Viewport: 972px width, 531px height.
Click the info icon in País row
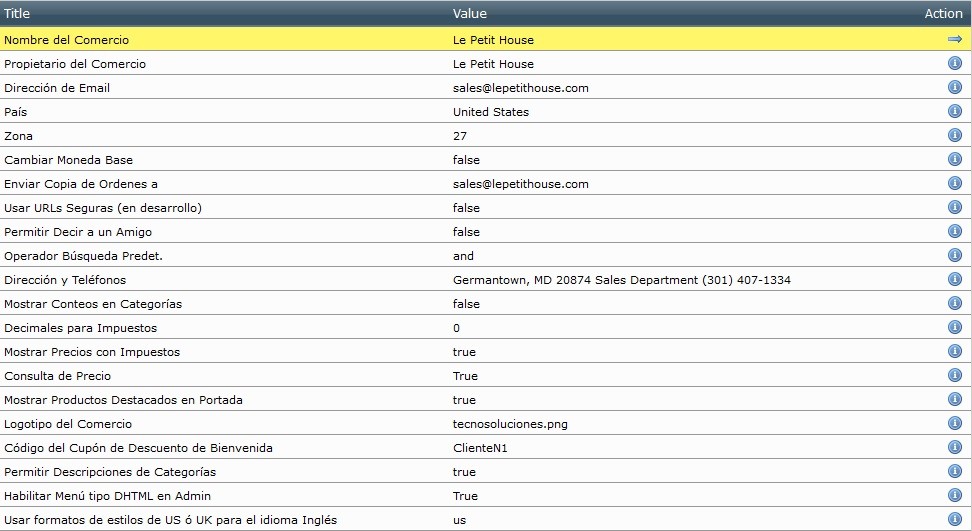(954, 112)
